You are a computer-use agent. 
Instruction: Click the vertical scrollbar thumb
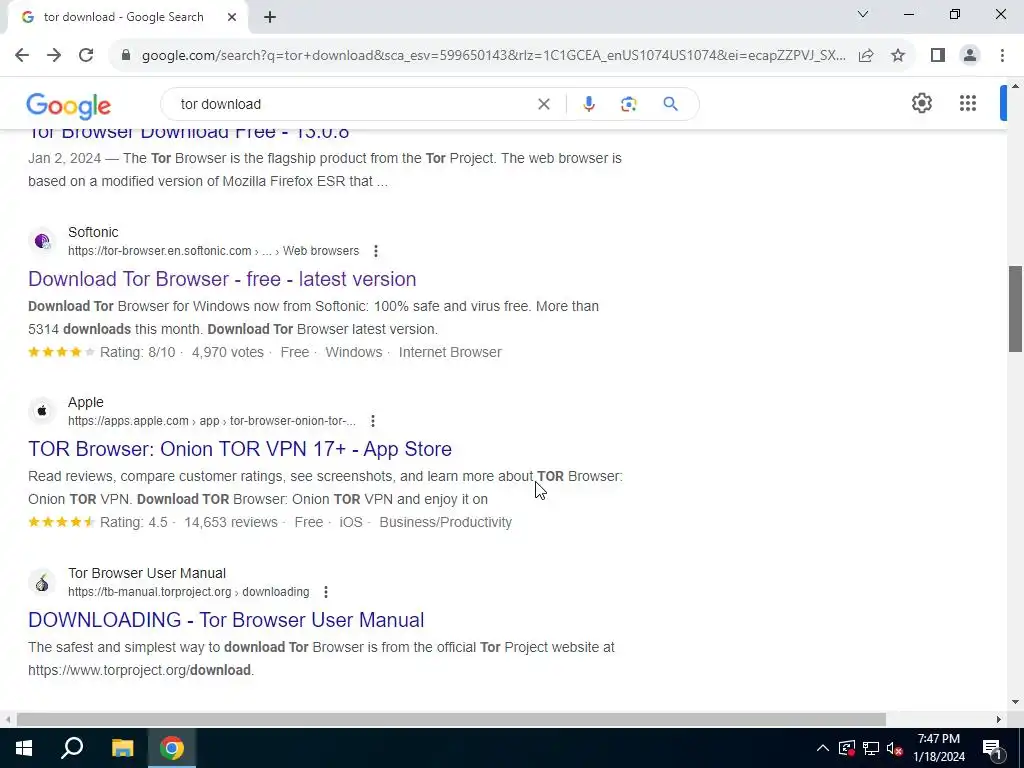[x=1015, y=308]
